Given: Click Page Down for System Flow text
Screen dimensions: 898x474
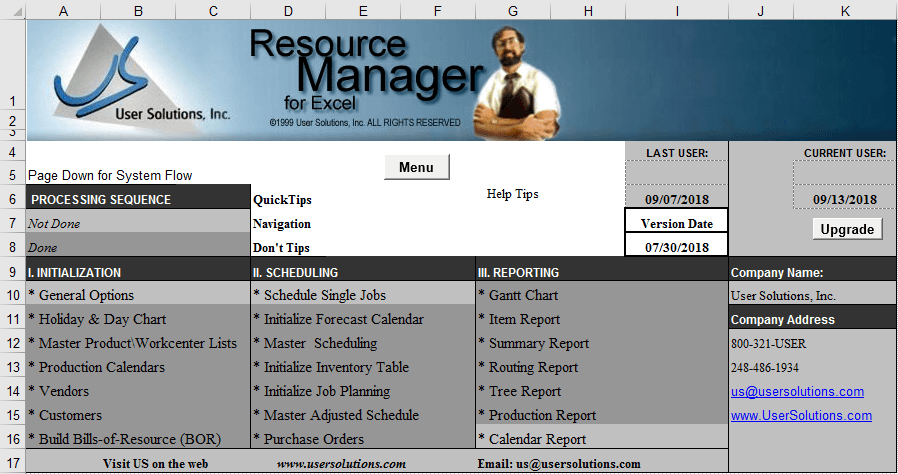Looking at the screenshot, I should tap(110, 176).
